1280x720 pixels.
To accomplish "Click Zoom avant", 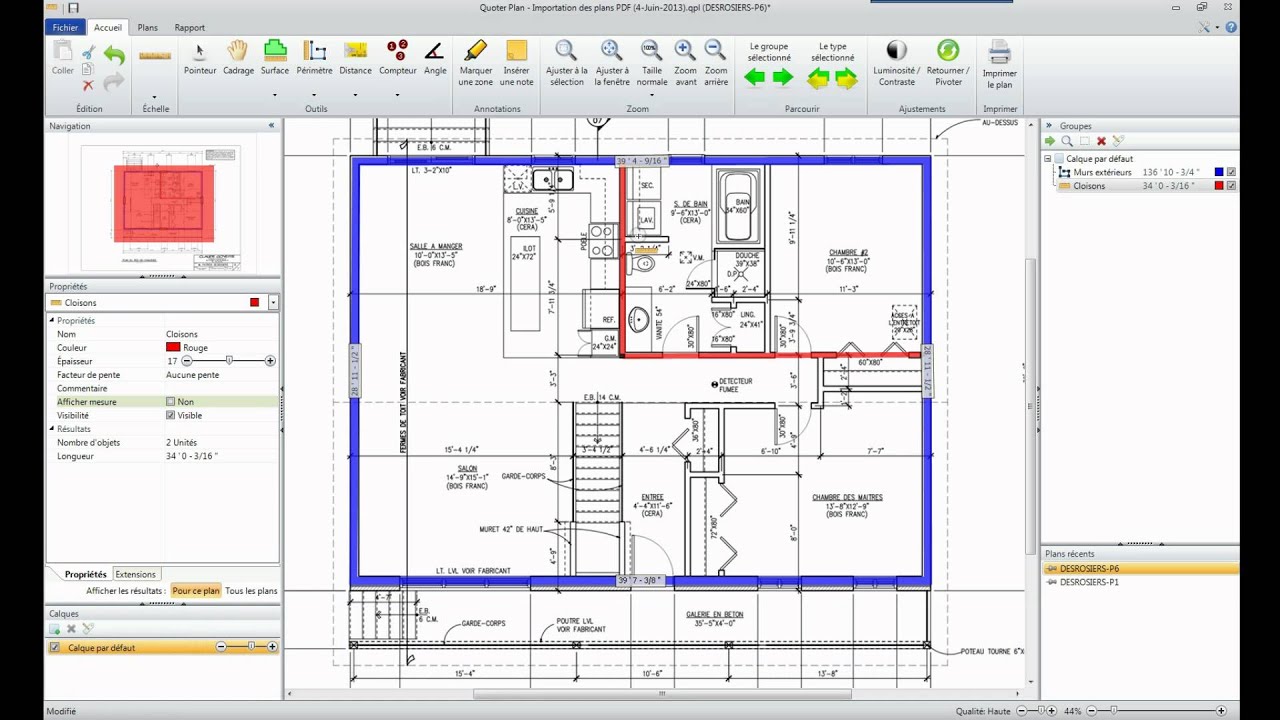I will pos(685,63).
